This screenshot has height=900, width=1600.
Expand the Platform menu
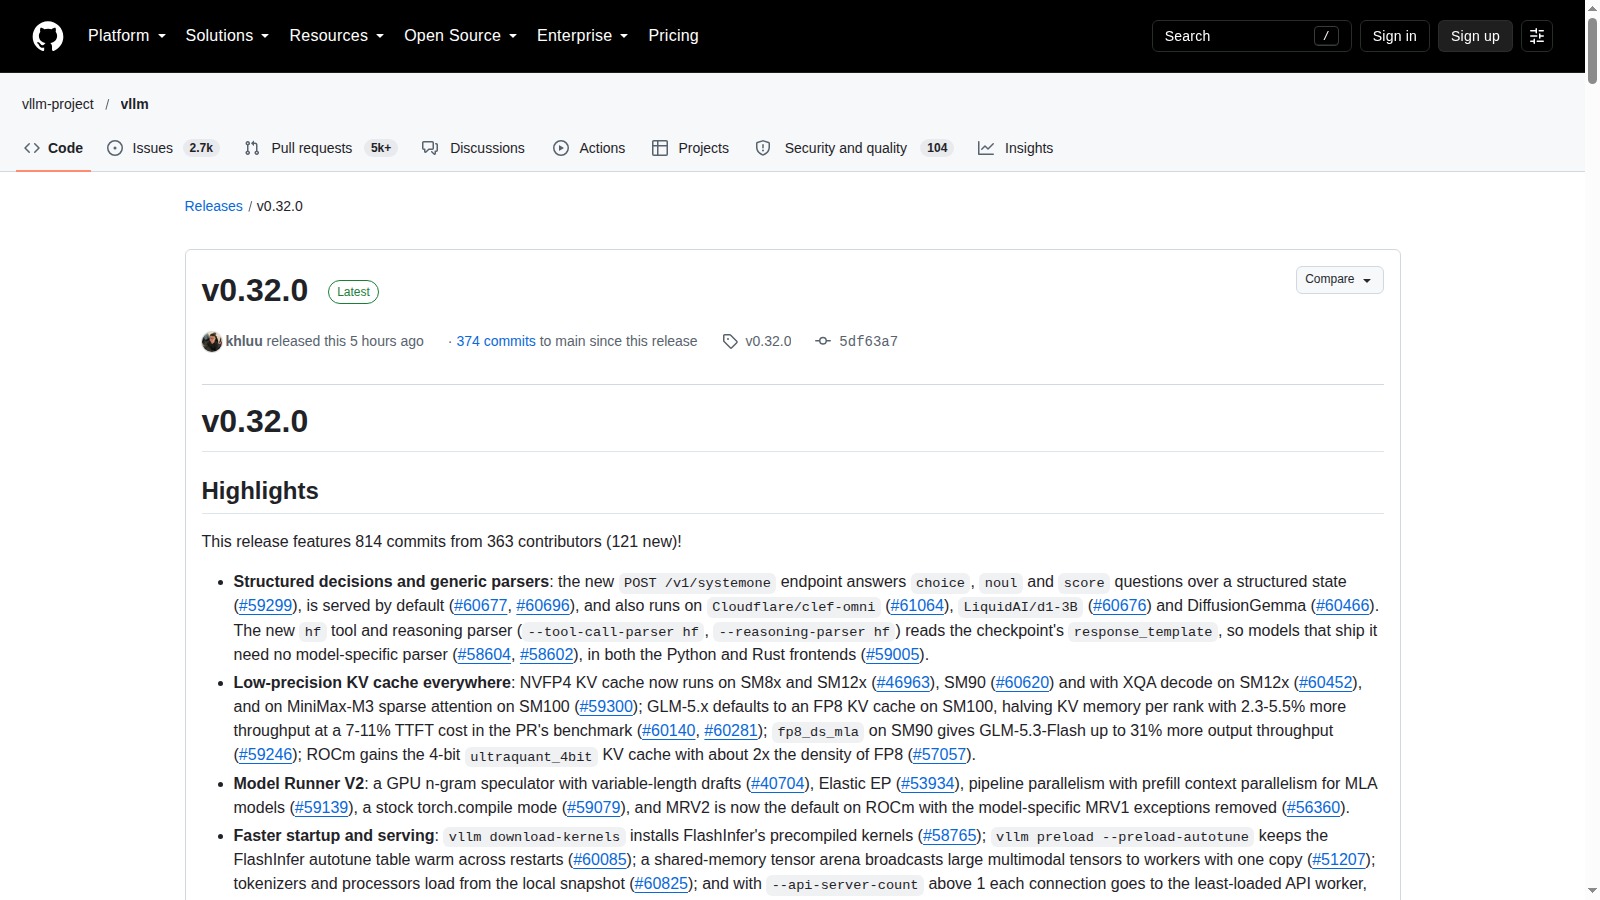127,36
